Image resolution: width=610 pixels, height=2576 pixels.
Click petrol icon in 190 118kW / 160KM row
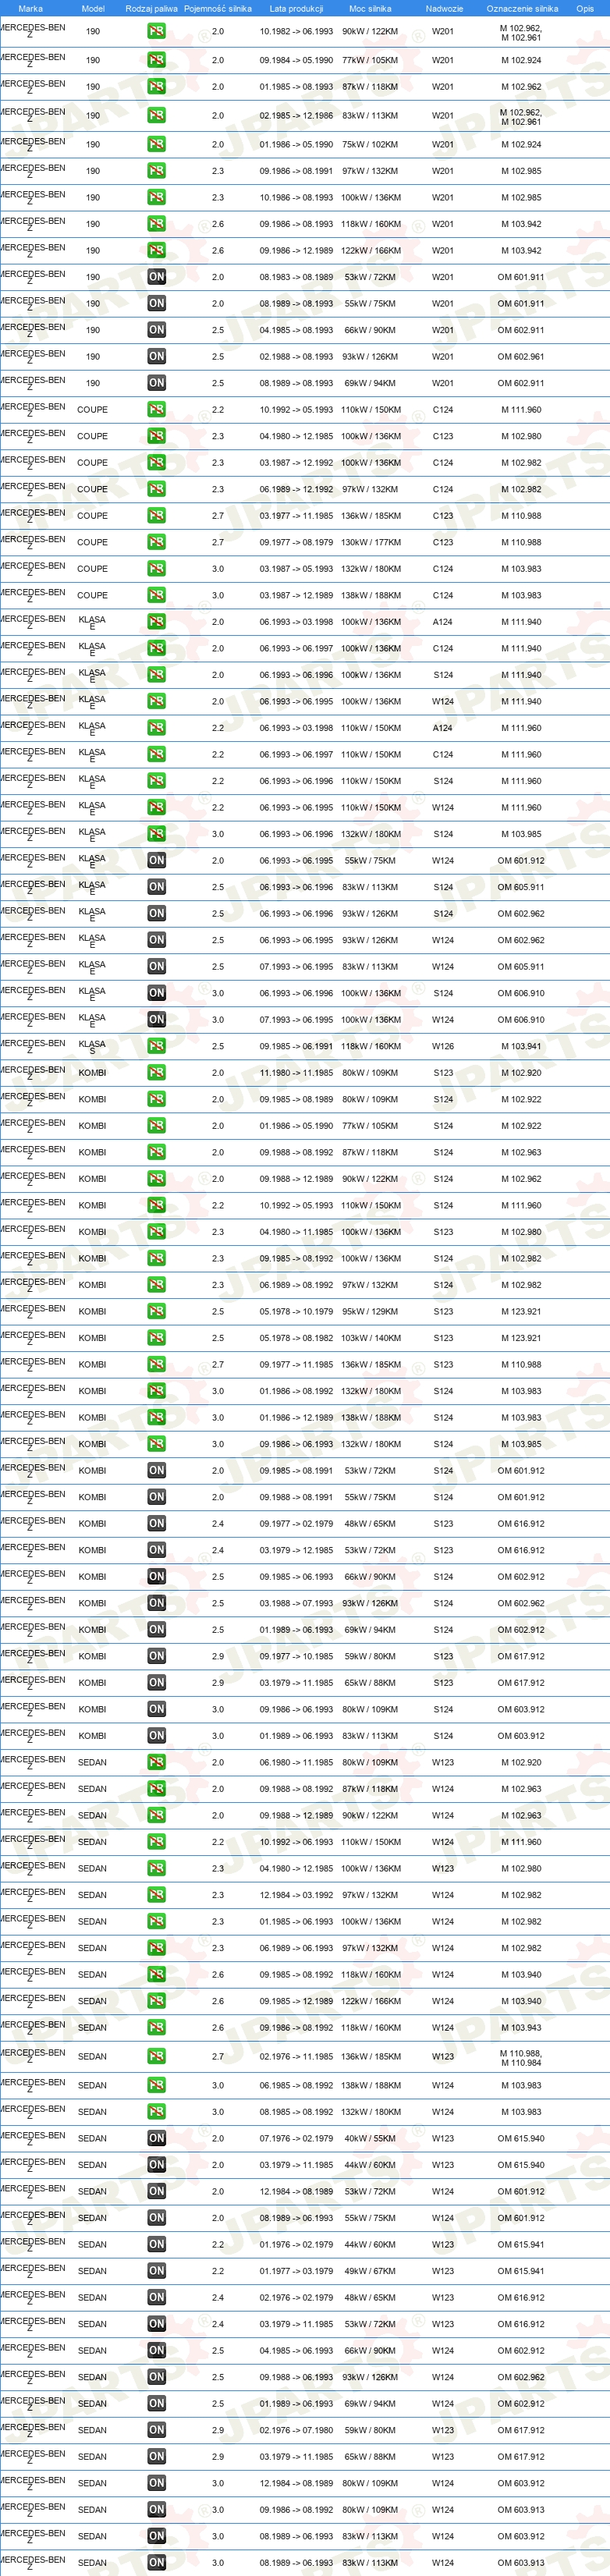click(156, 224)
